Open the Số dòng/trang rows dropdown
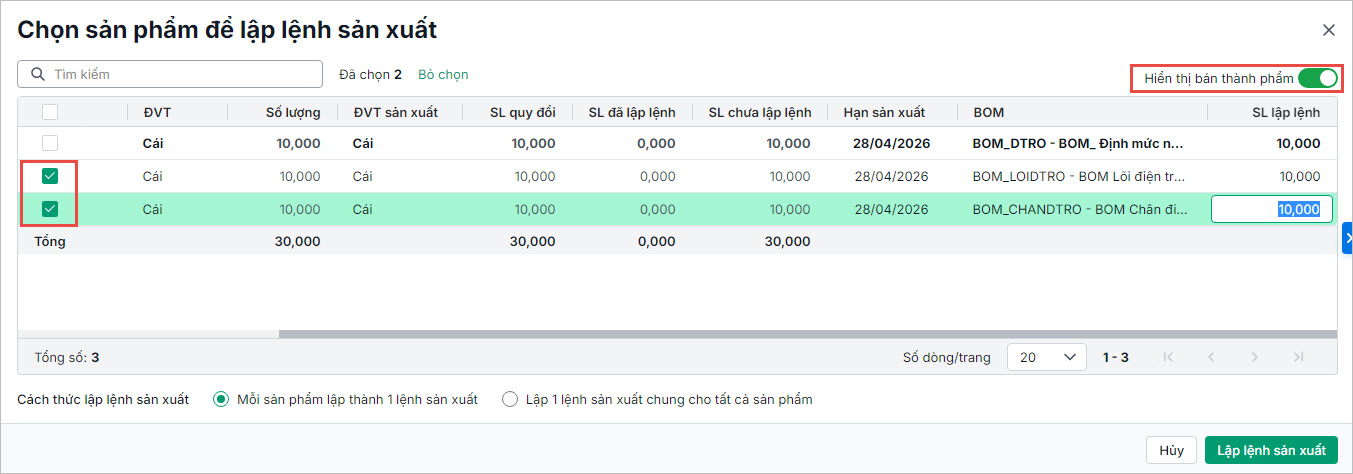This screenshot has height=474, width=1353. pyautogui.click(x=1046, y=357)
